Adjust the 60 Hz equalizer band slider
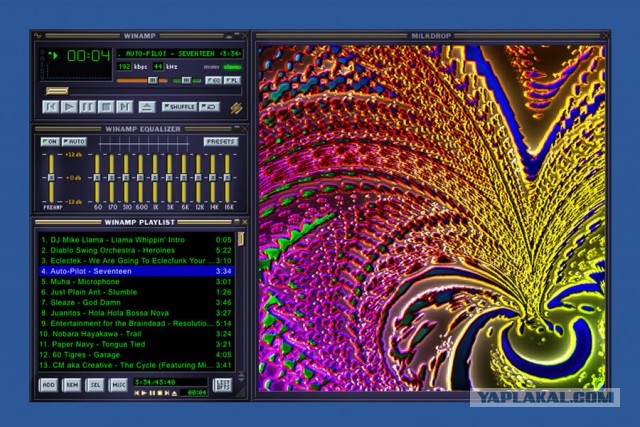 pos(97,178)
